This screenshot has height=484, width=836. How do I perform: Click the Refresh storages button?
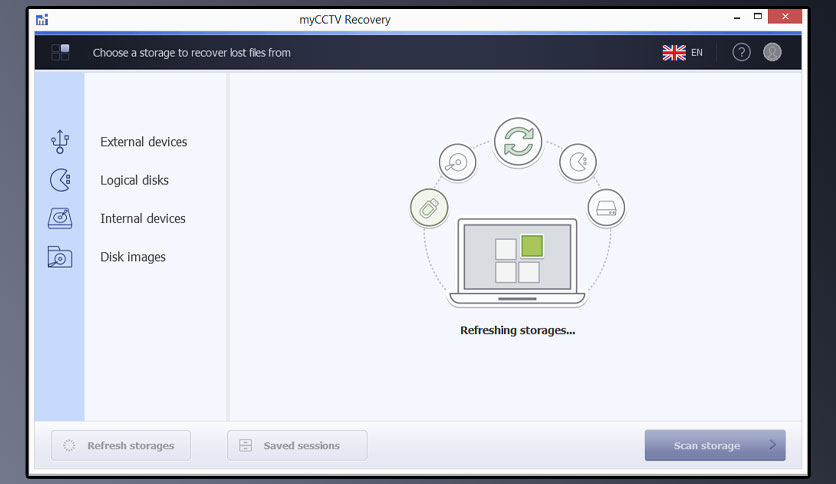(x=121, y=446)
